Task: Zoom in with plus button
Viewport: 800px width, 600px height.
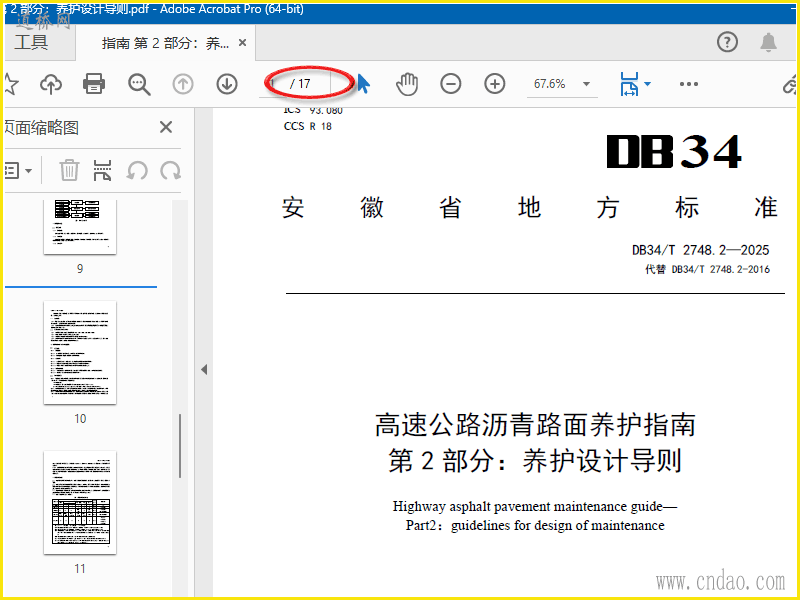Action: 495,84
